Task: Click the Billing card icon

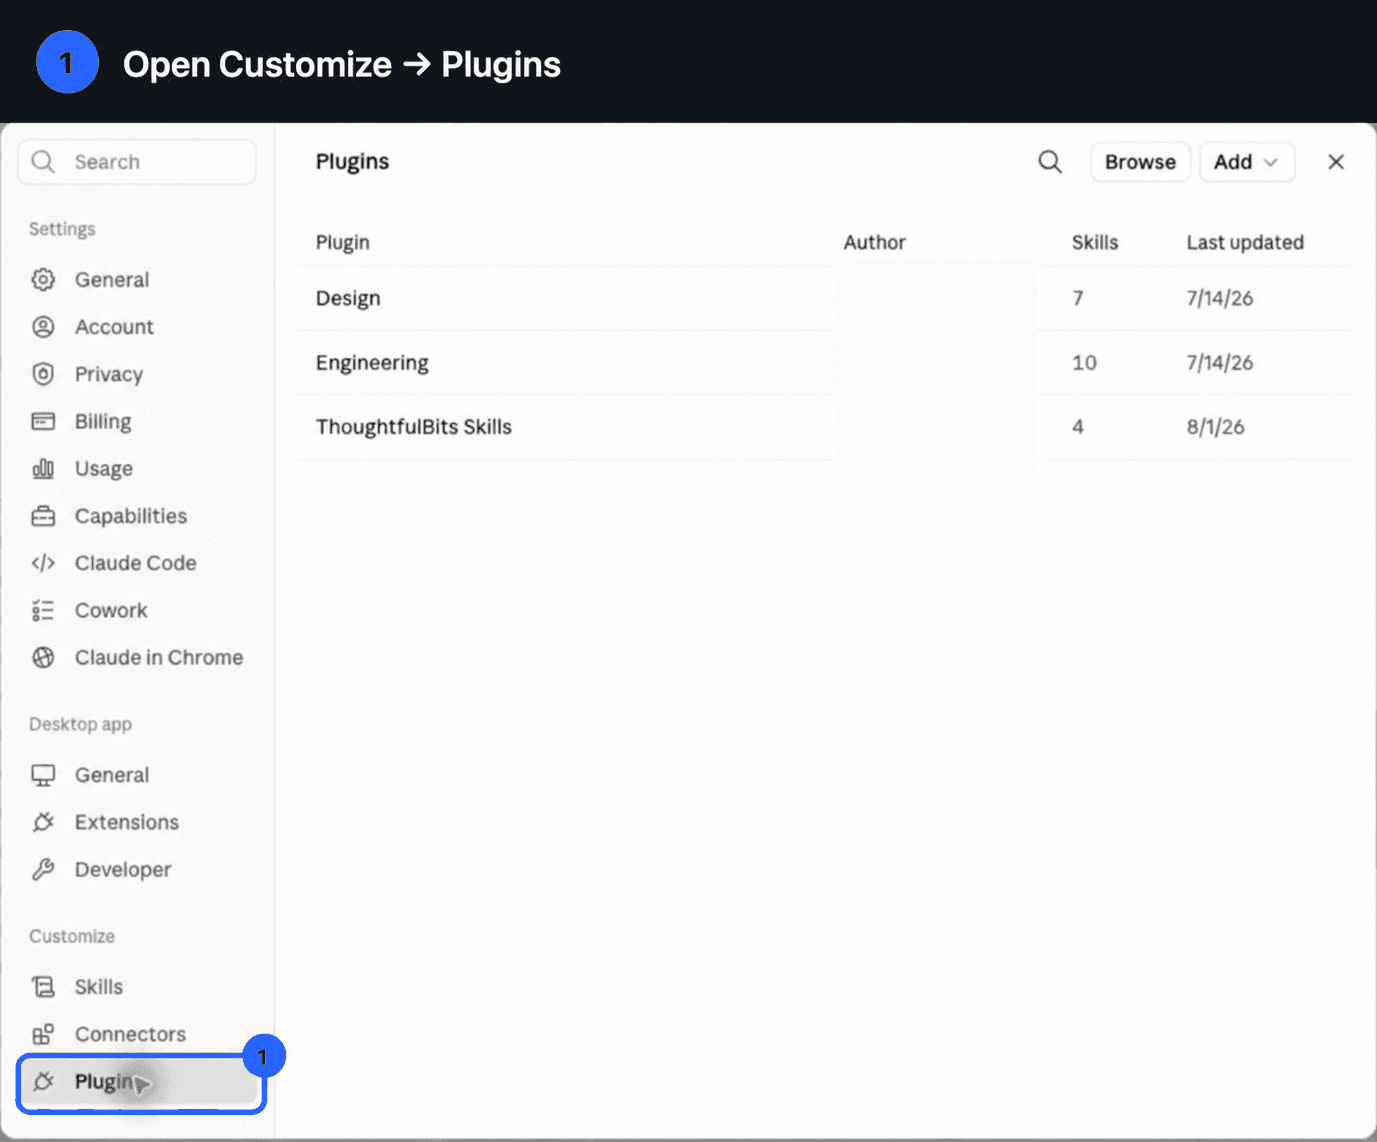Action: point(43,421)
